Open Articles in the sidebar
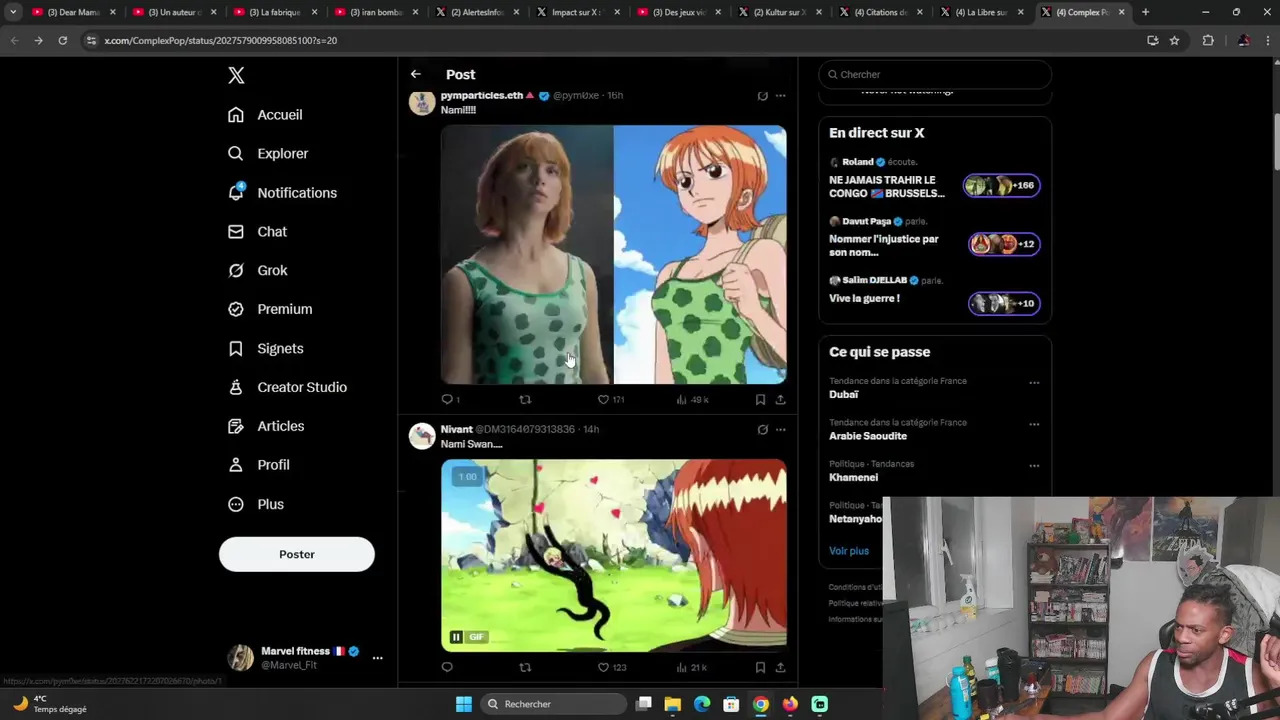The height and width of the screenshot is (720, 1280). (266, 427)
